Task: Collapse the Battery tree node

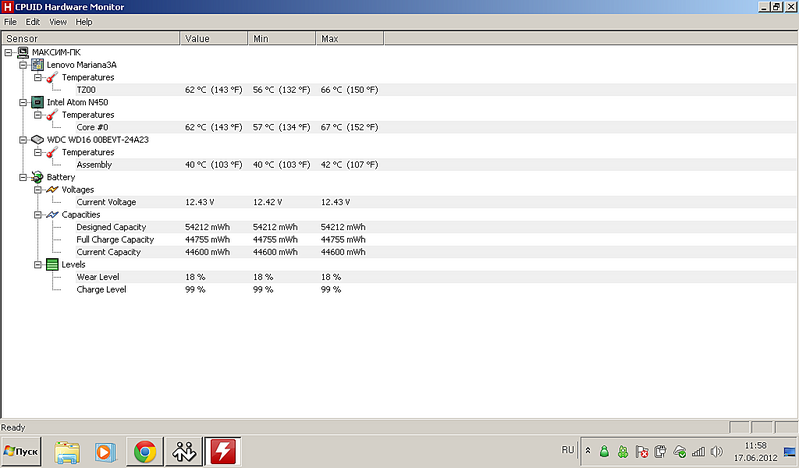Action: point(24,177)
